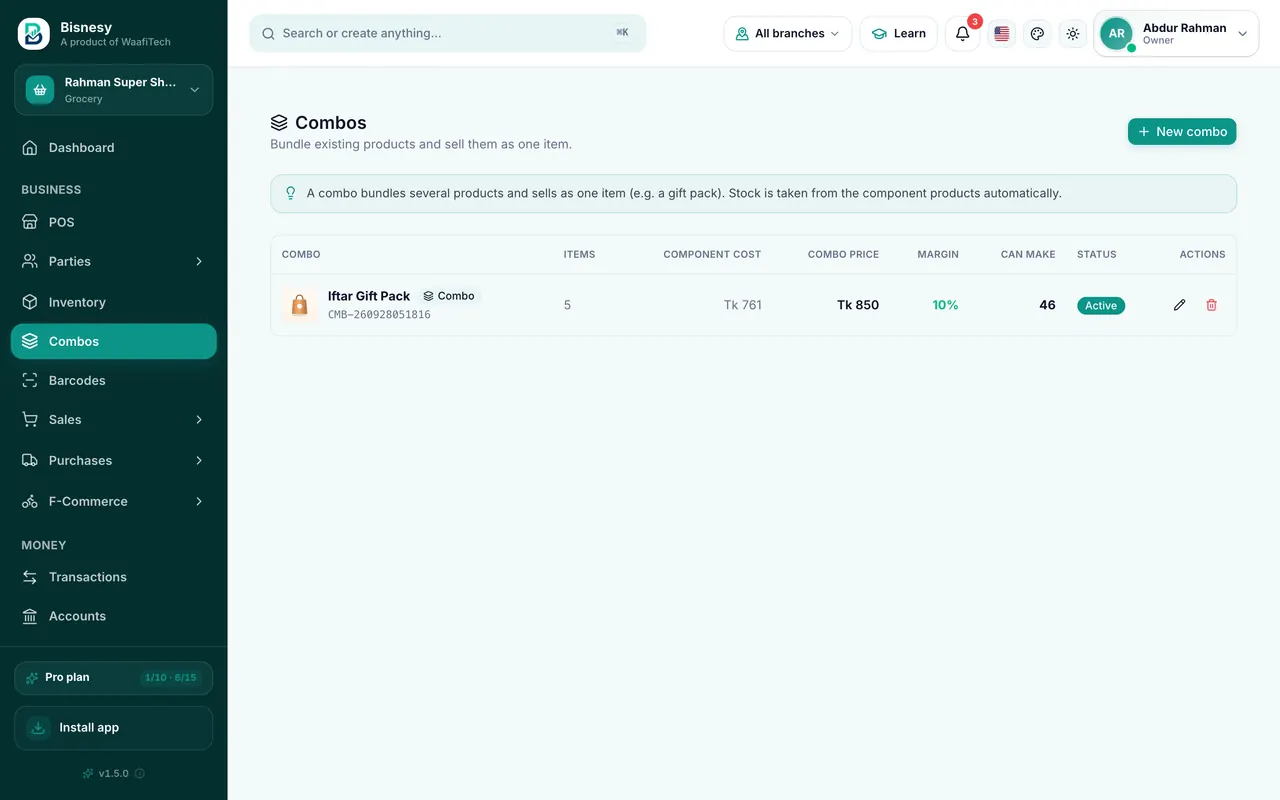Image resolution: width=1280 pixels, height=800 pixels.
Task: Expand the Sales submenu
Action: click(114, 420)
